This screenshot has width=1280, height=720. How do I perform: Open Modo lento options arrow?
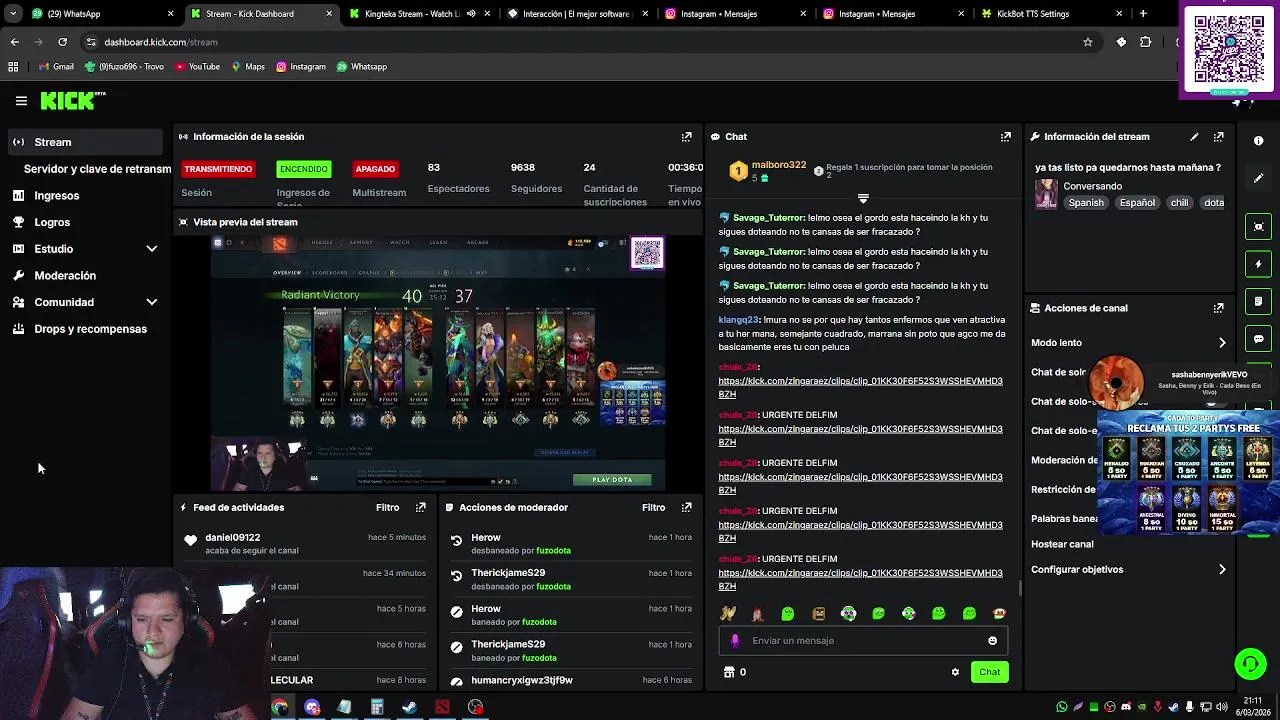[x=1222, y=343]
